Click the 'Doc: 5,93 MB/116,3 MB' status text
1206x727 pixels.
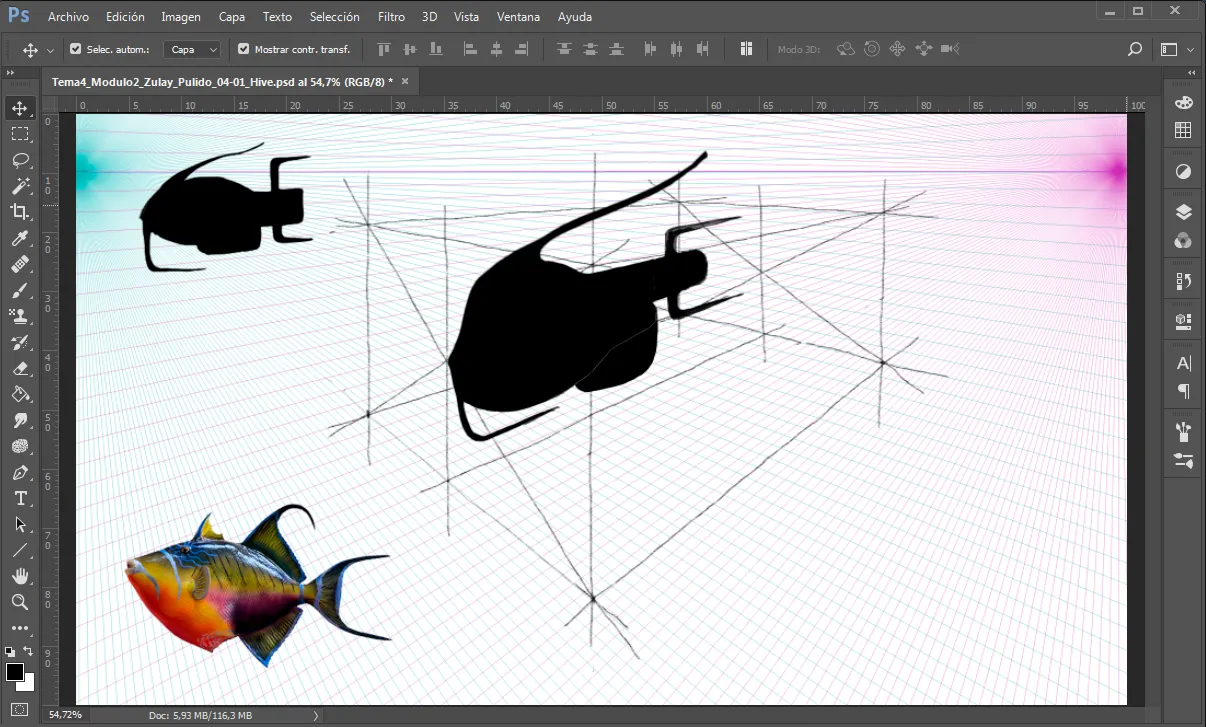pos(200,715)
